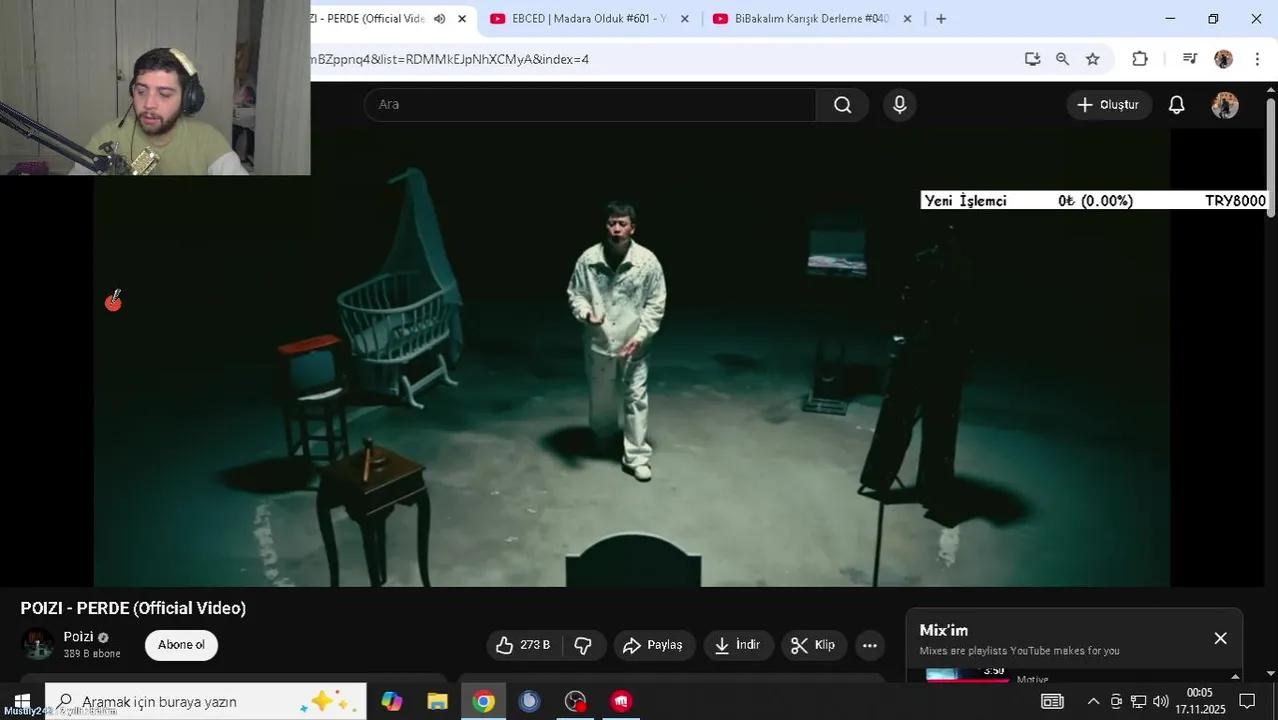This screenshot has height=720, width=1278.
Task: Open YouTube notifications bell
Action: point(1177,105)
